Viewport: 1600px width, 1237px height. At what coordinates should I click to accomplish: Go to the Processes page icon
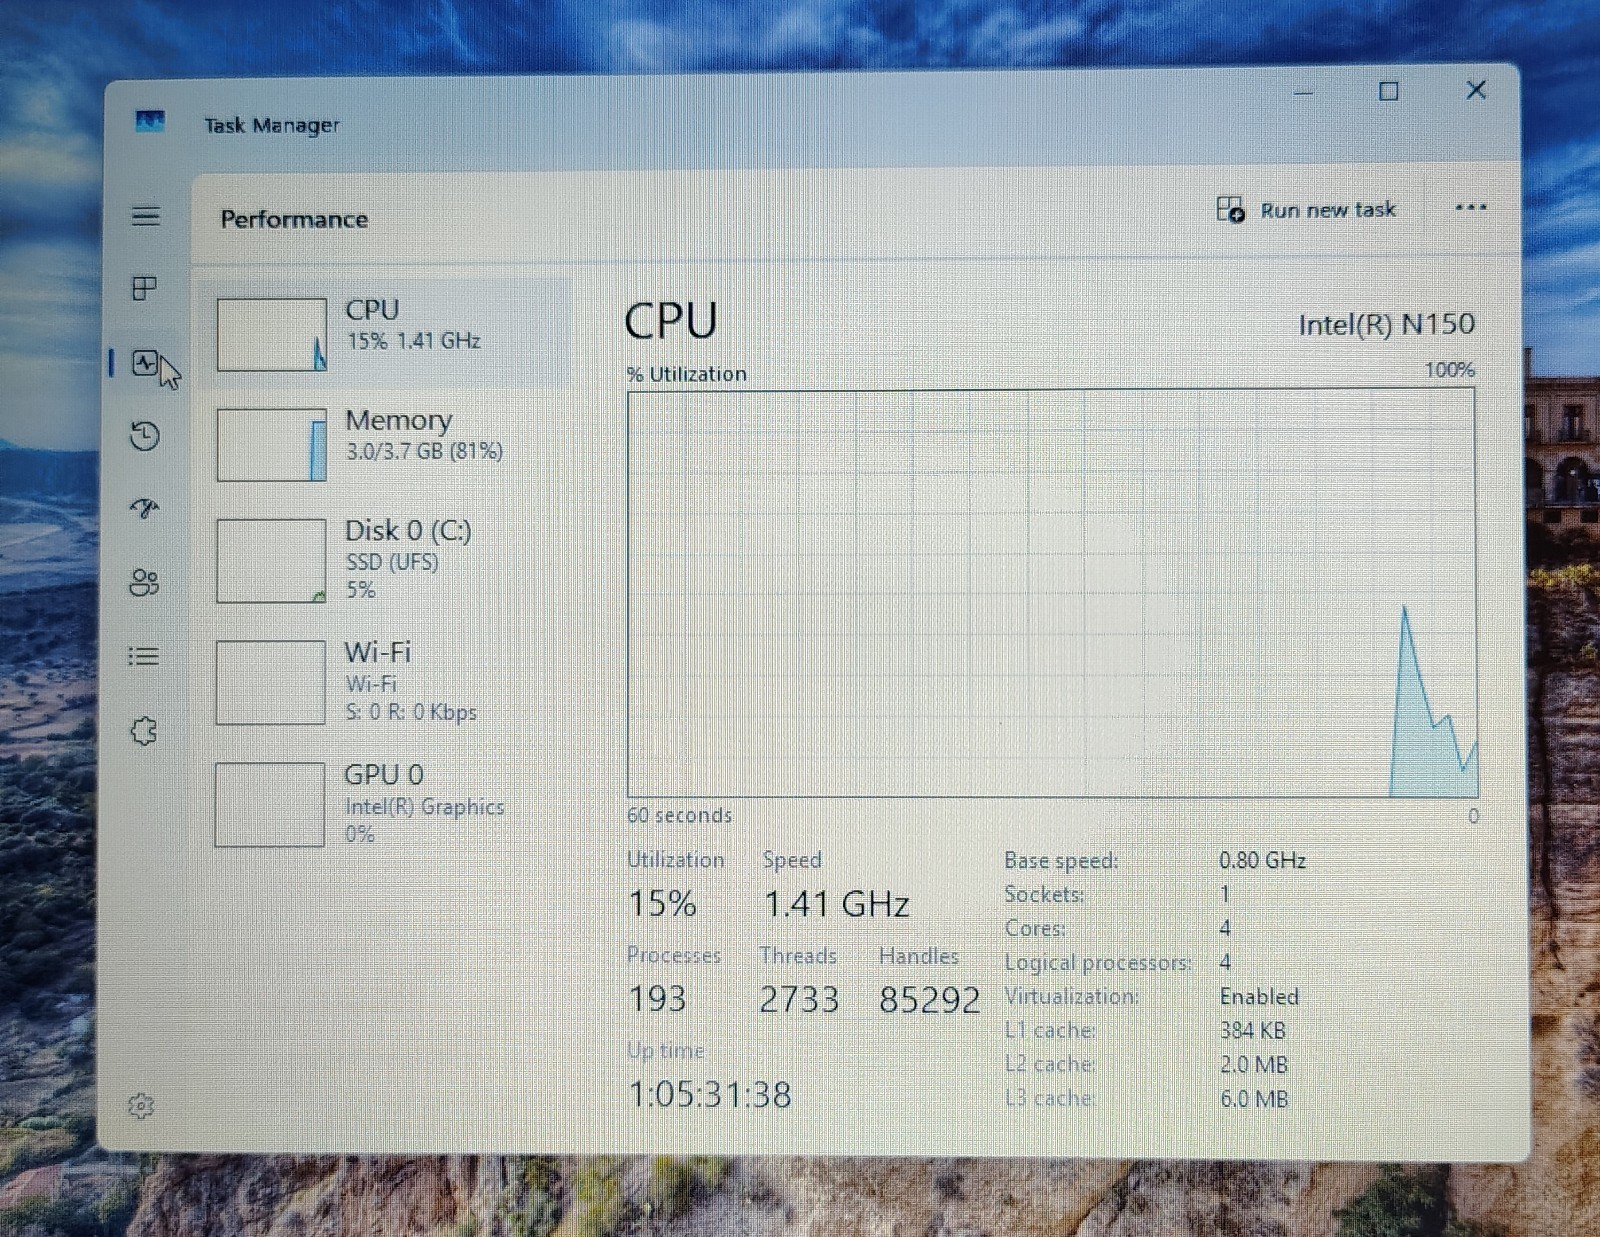[x=145, y=289]
